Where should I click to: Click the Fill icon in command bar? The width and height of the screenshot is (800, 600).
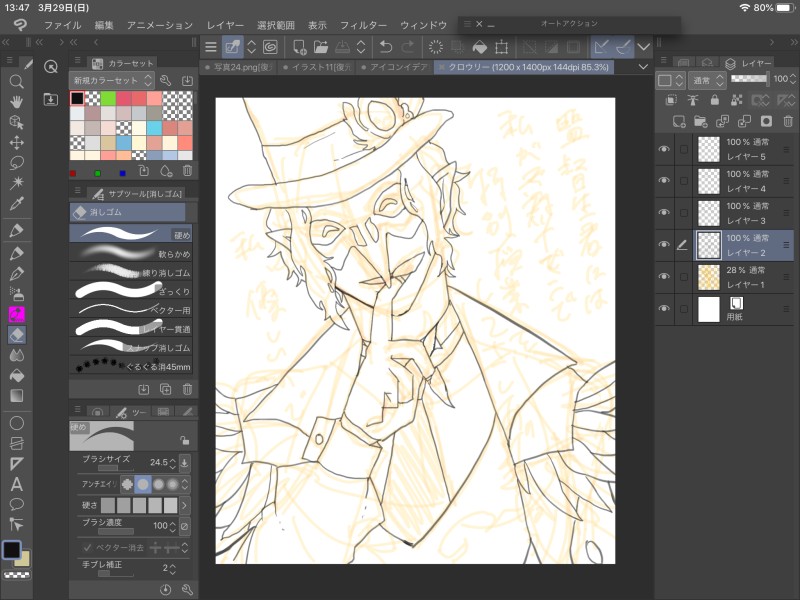[x=480, y=47]
